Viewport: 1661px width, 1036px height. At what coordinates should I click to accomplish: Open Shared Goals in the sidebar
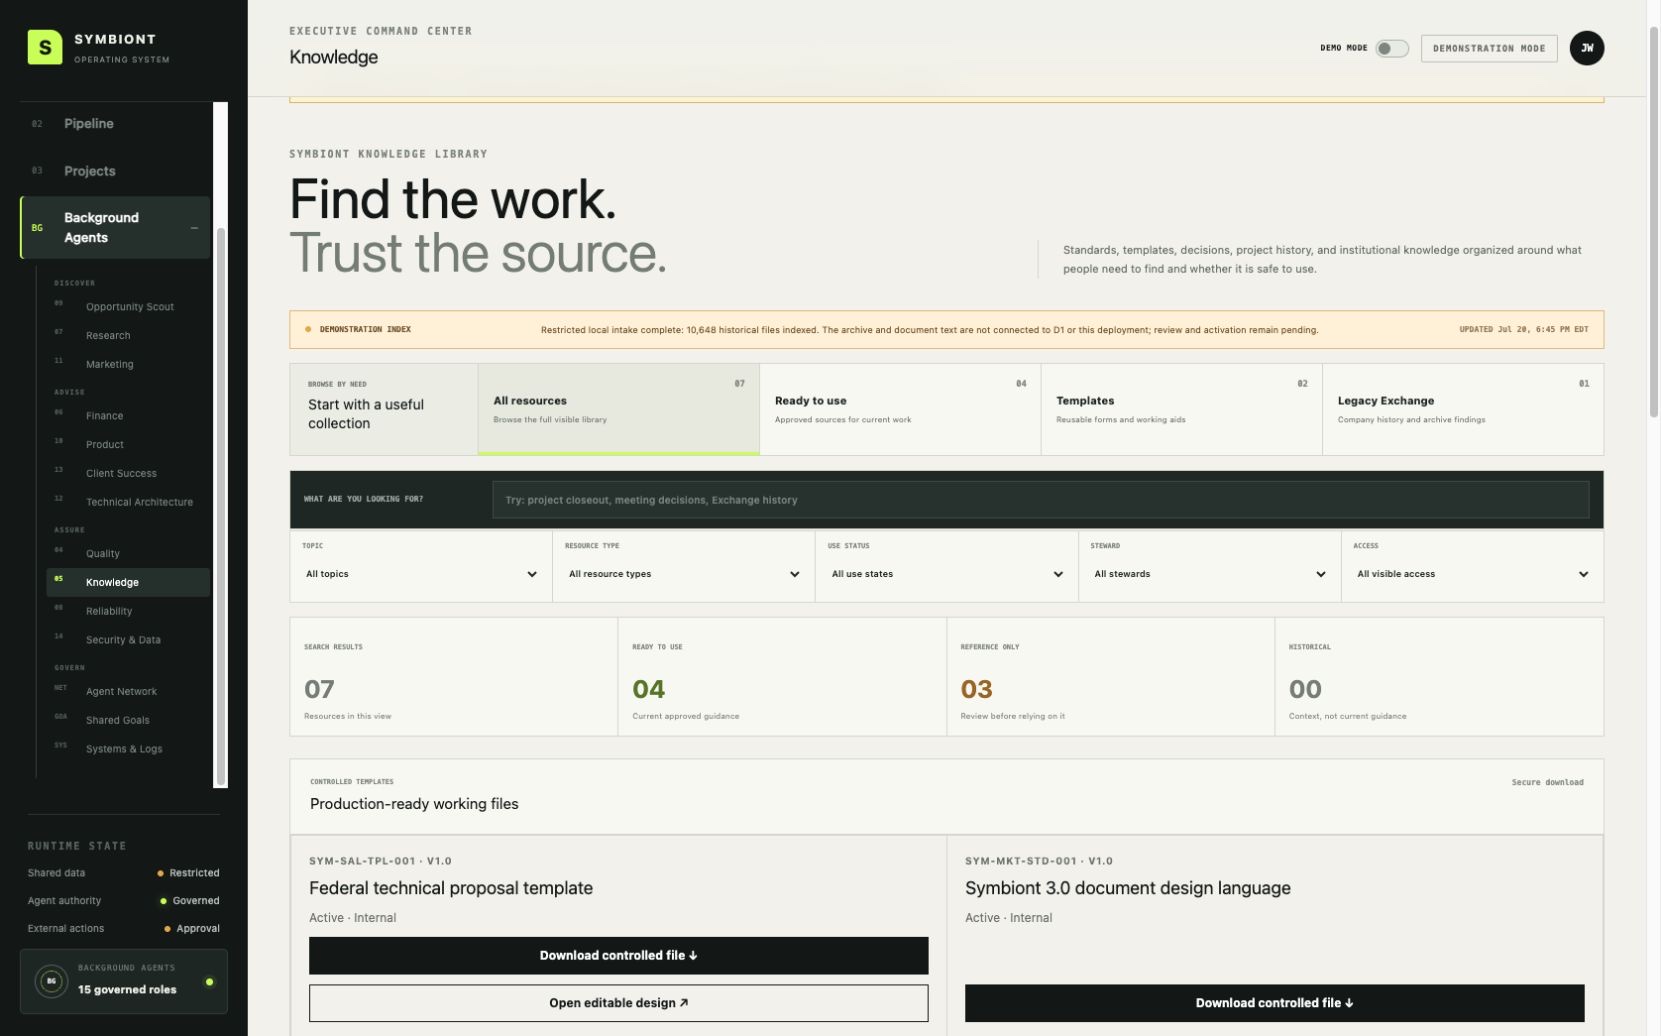[x=128, y=721]
